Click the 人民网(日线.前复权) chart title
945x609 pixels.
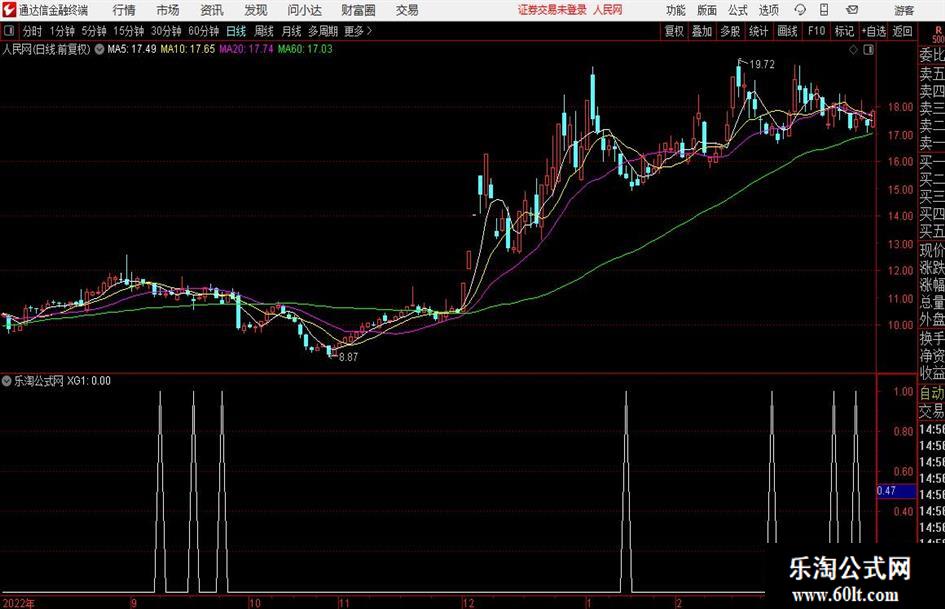46,49
